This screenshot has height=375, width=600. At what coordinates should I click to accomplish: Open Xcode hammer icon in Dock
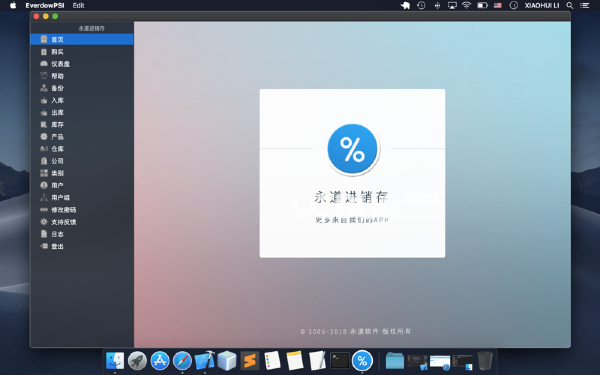(205, 360)
